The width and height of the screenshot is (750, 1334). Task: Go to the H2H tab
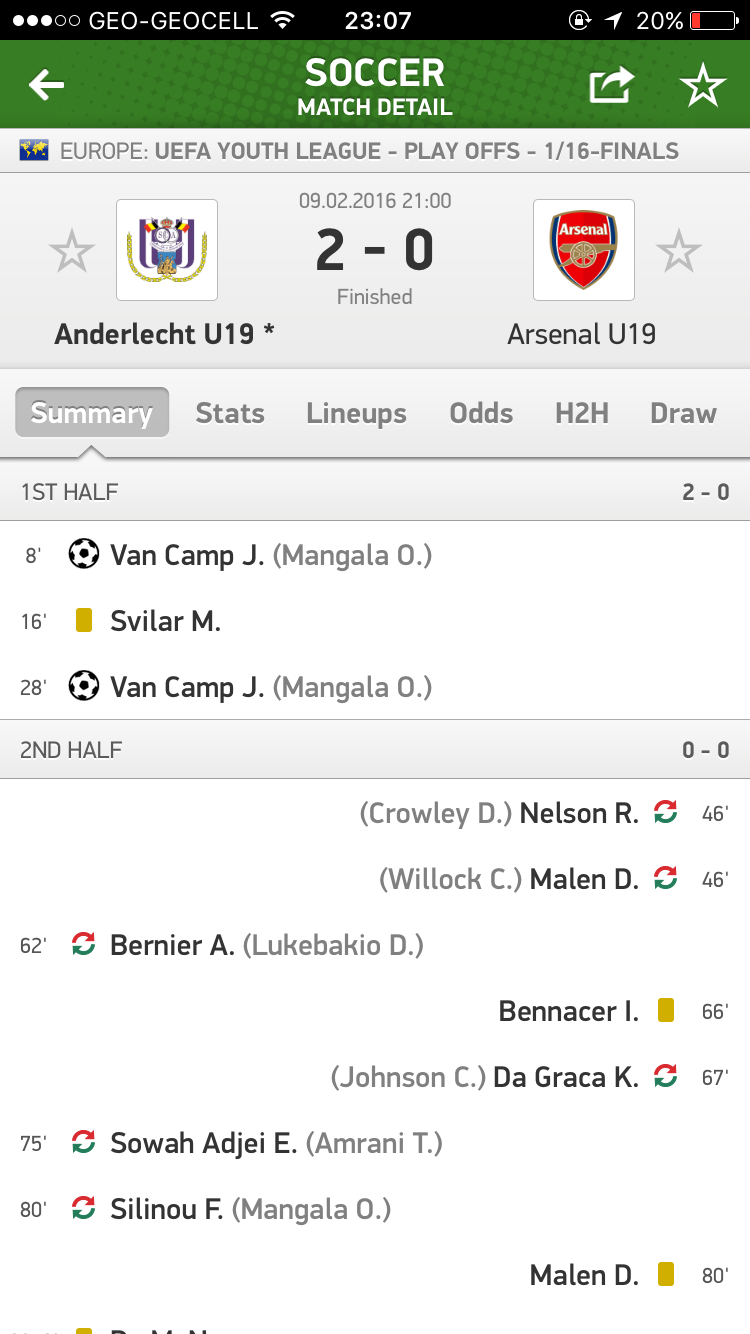(x=582, y=413)
